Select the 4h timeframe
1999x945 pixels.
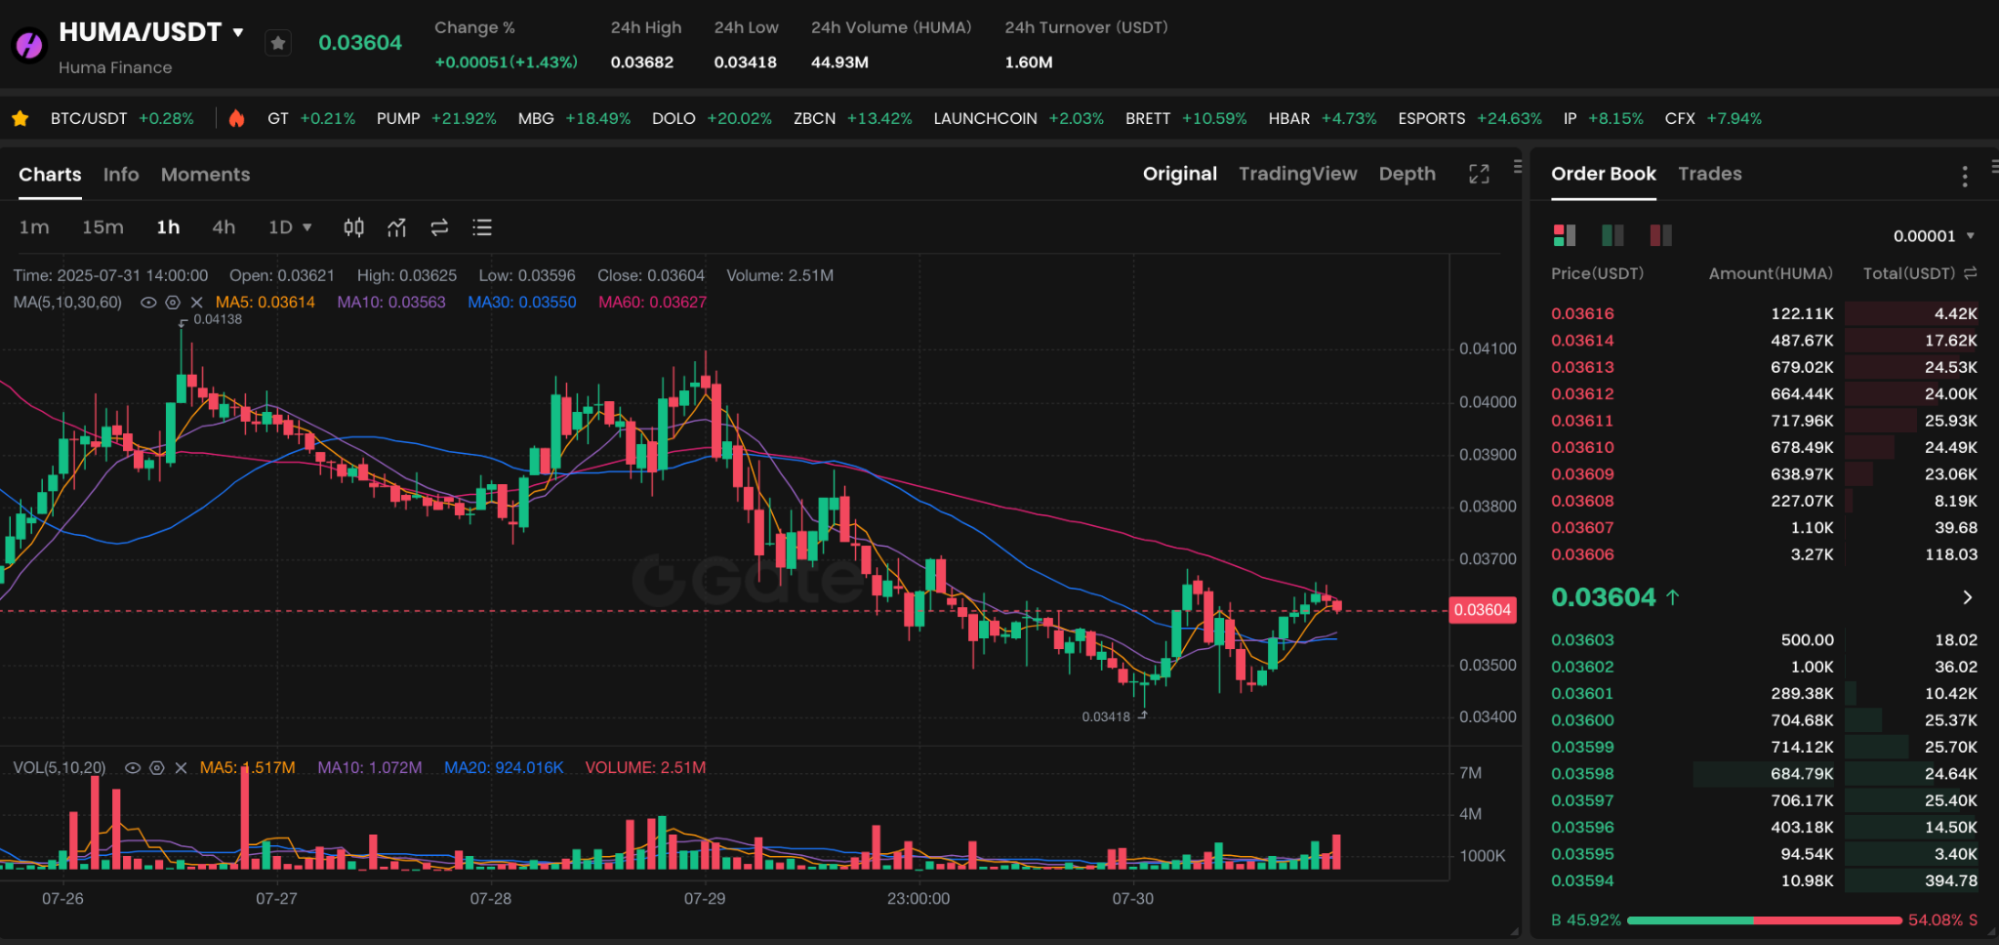click(224, 227)
